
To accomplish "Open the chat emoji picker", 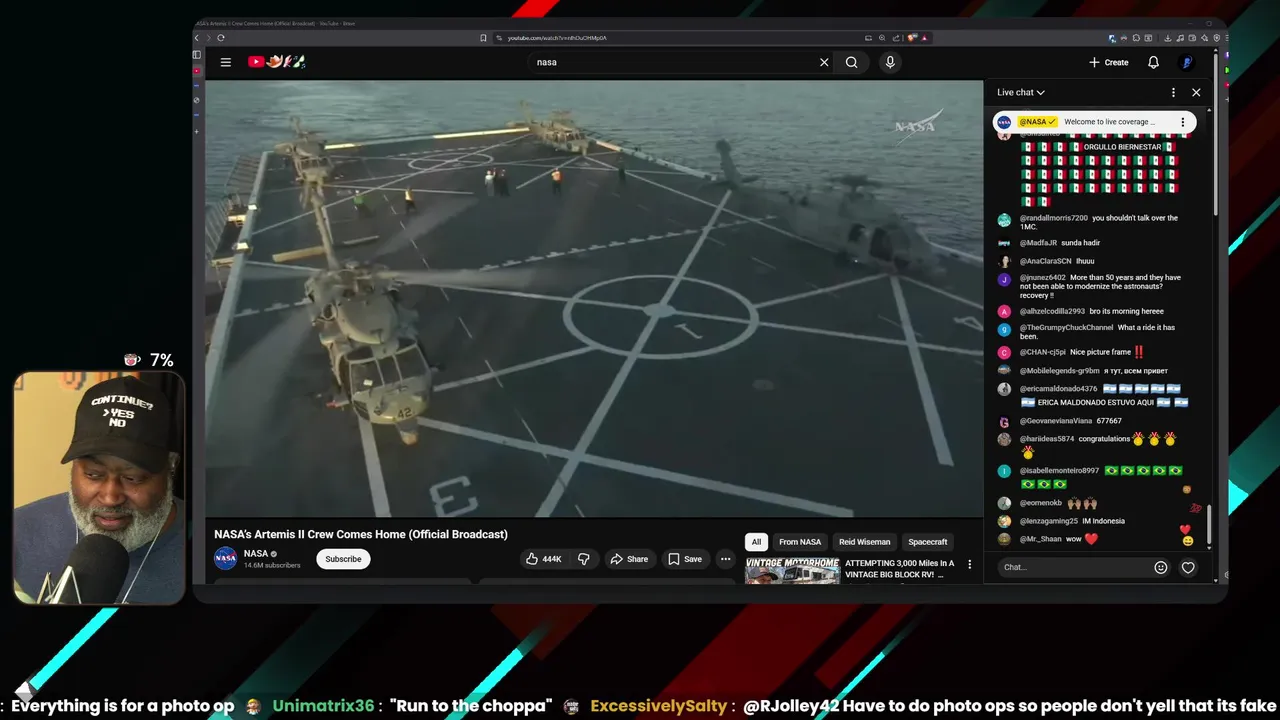I will [1161, 567].
